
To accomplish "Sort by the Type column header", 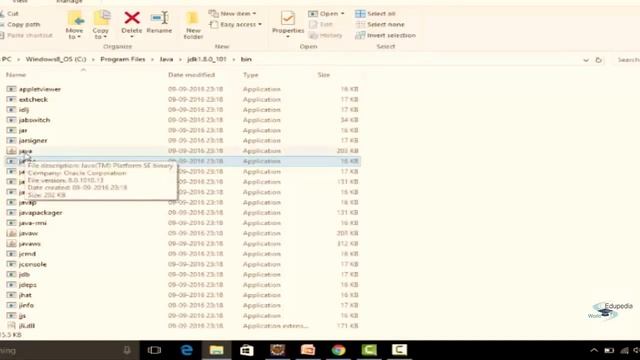I will 251,75.
